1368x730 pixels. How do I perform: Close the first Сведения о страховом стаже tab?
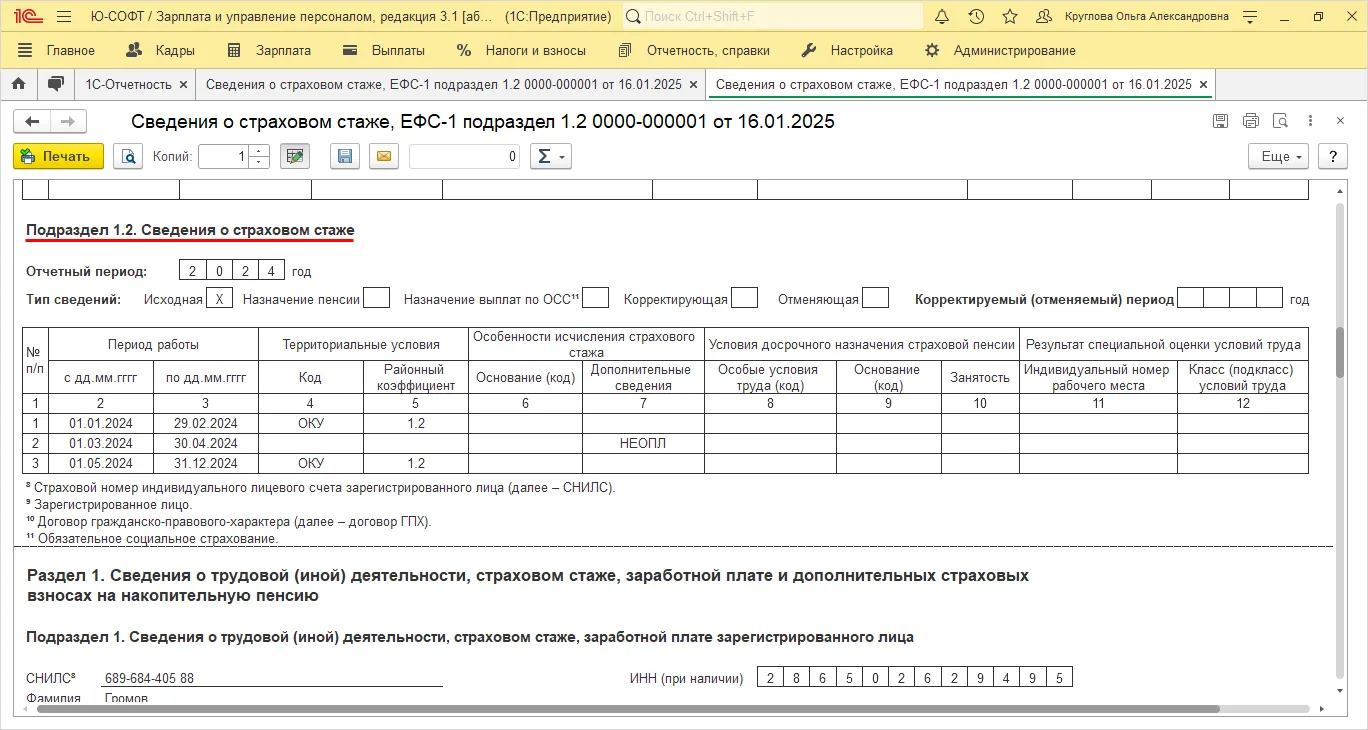(x=694, y=85)
